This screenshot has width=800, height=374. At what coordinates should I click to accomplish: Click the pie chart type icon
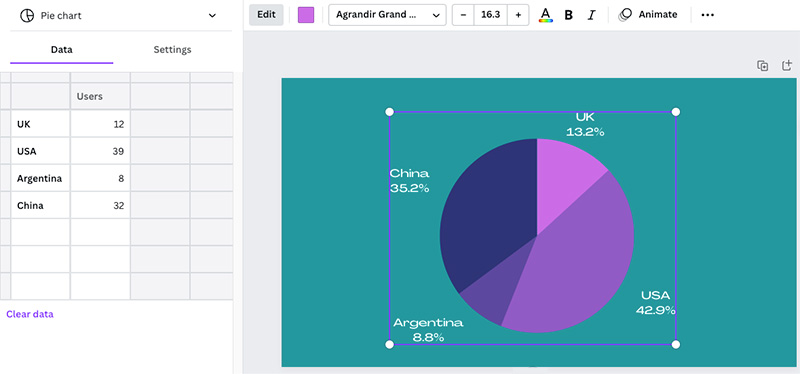tap(27, 16)
